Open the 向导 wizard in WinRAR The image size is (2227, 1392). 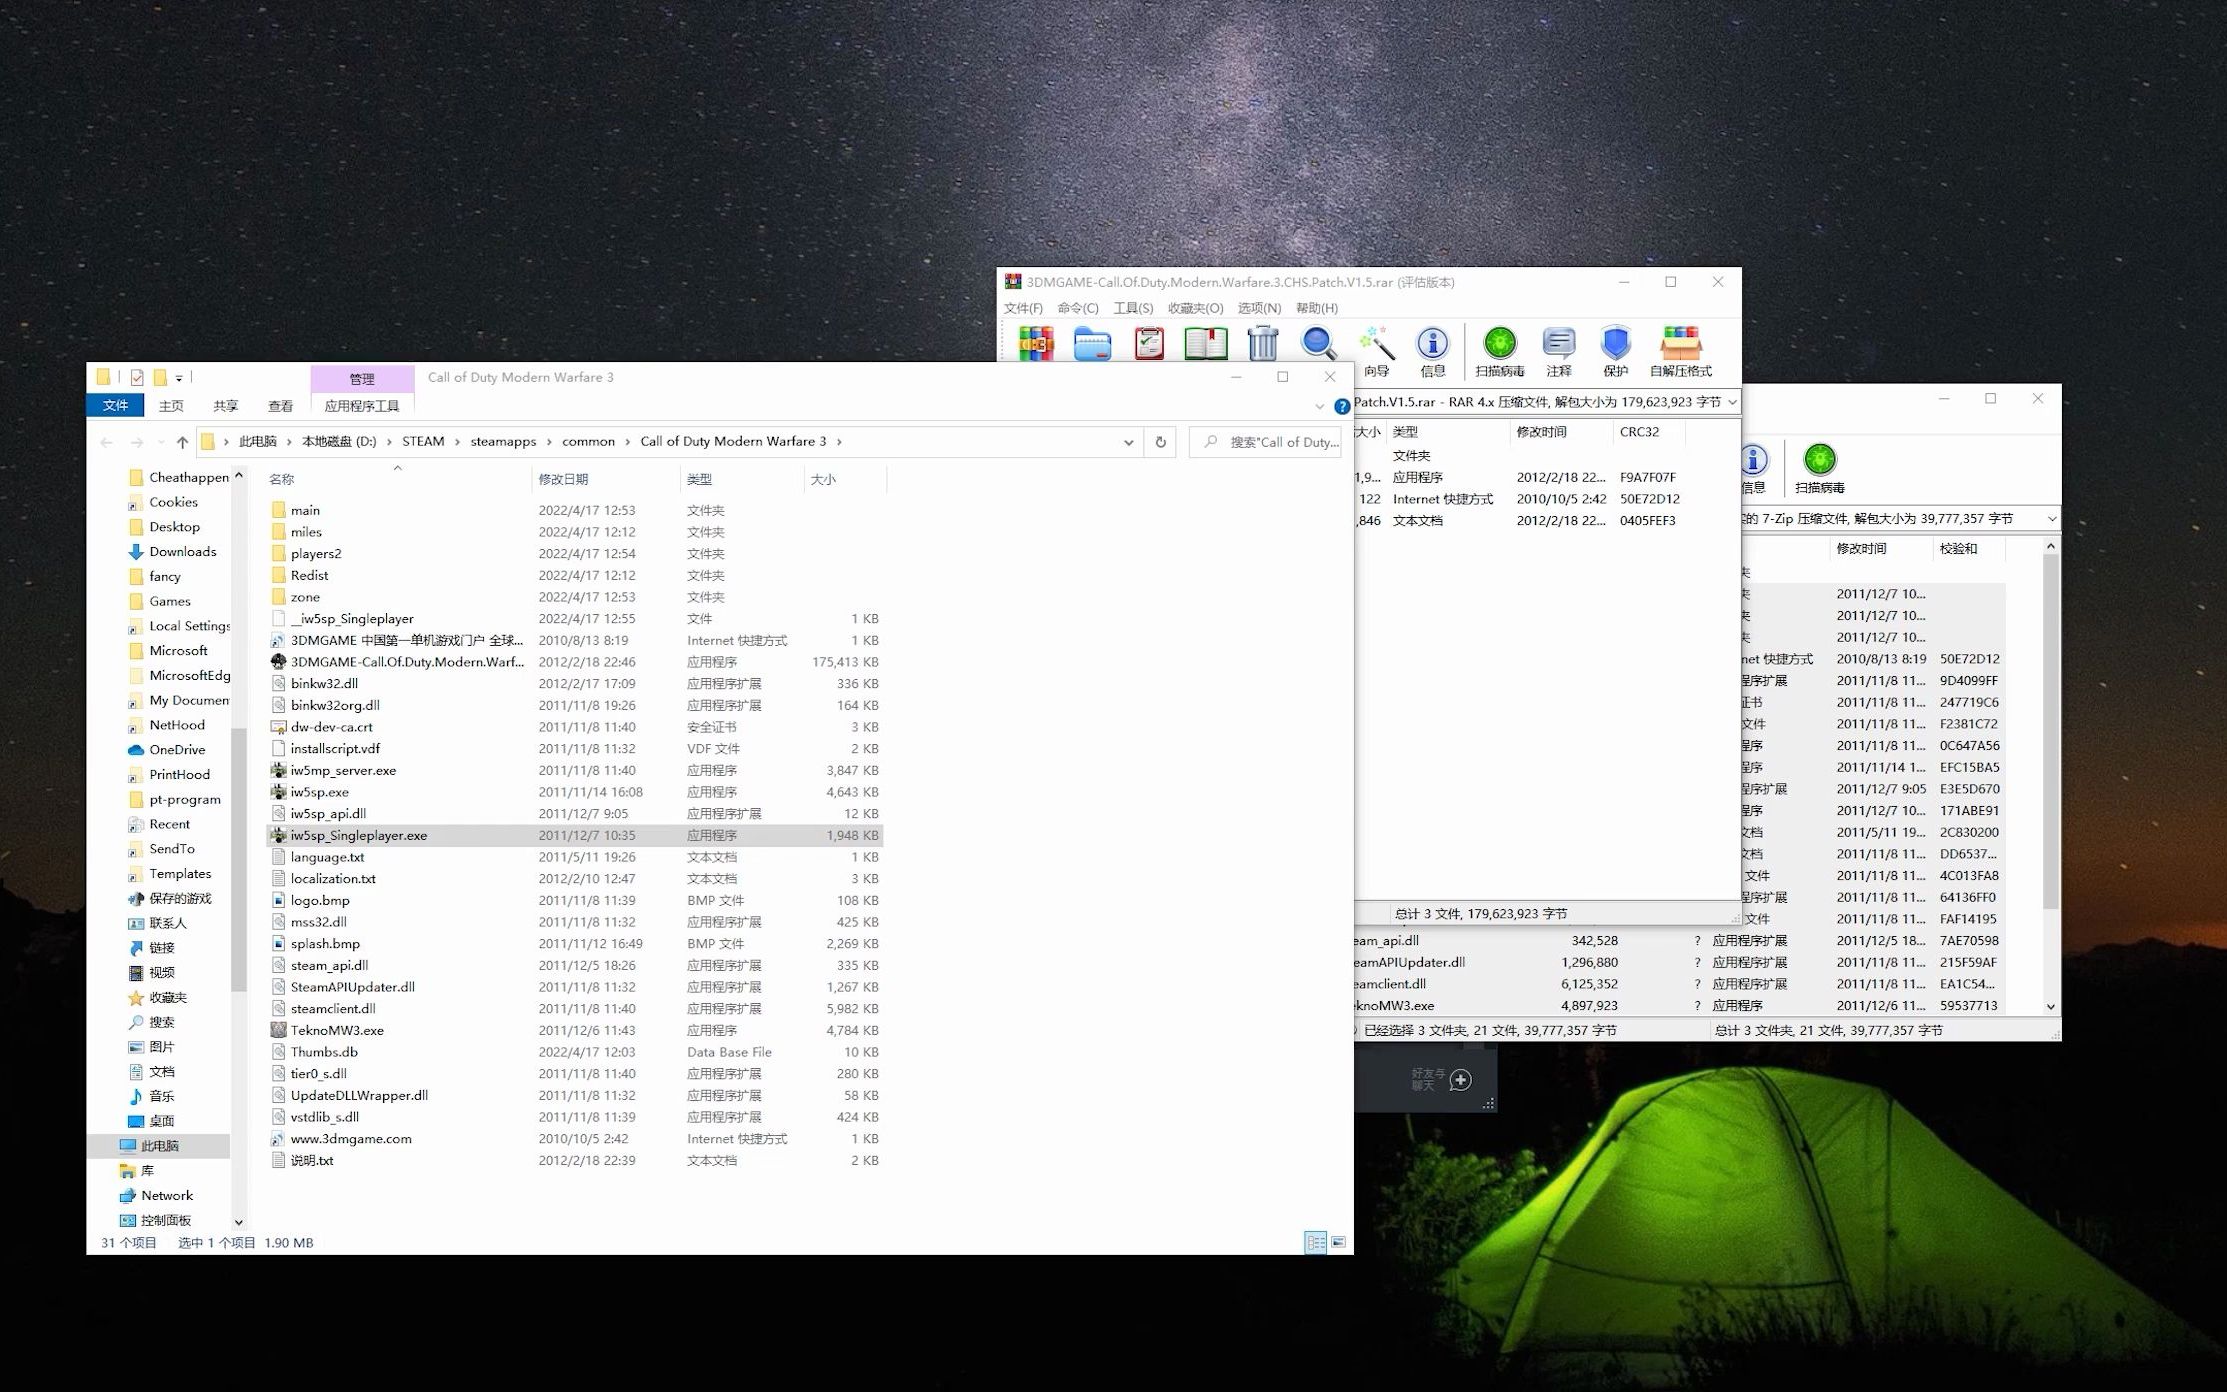tap(1376, 351)
